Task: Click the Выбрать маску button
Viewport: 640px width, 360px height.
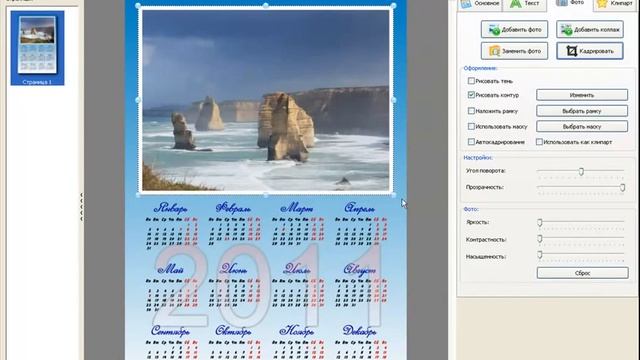Action: tap(582, 127)
